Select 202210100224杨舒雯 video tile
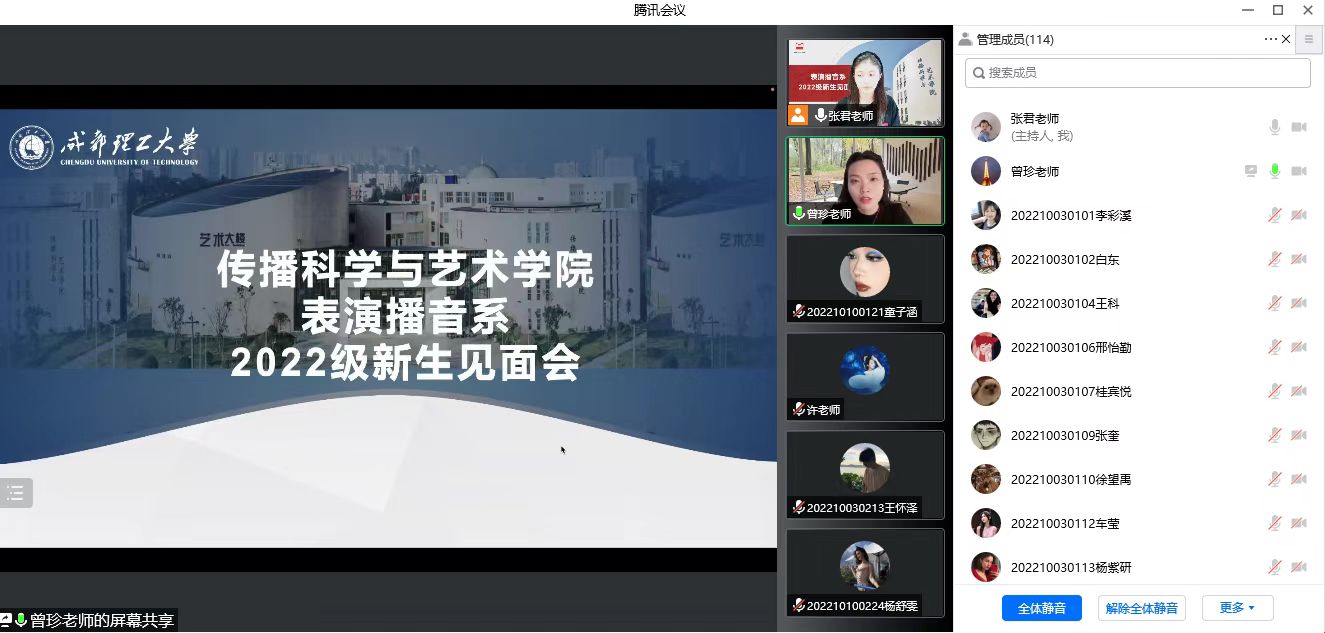Image resolution: width=1325 pixels, height=633 pixels. (x=865, y=573)
